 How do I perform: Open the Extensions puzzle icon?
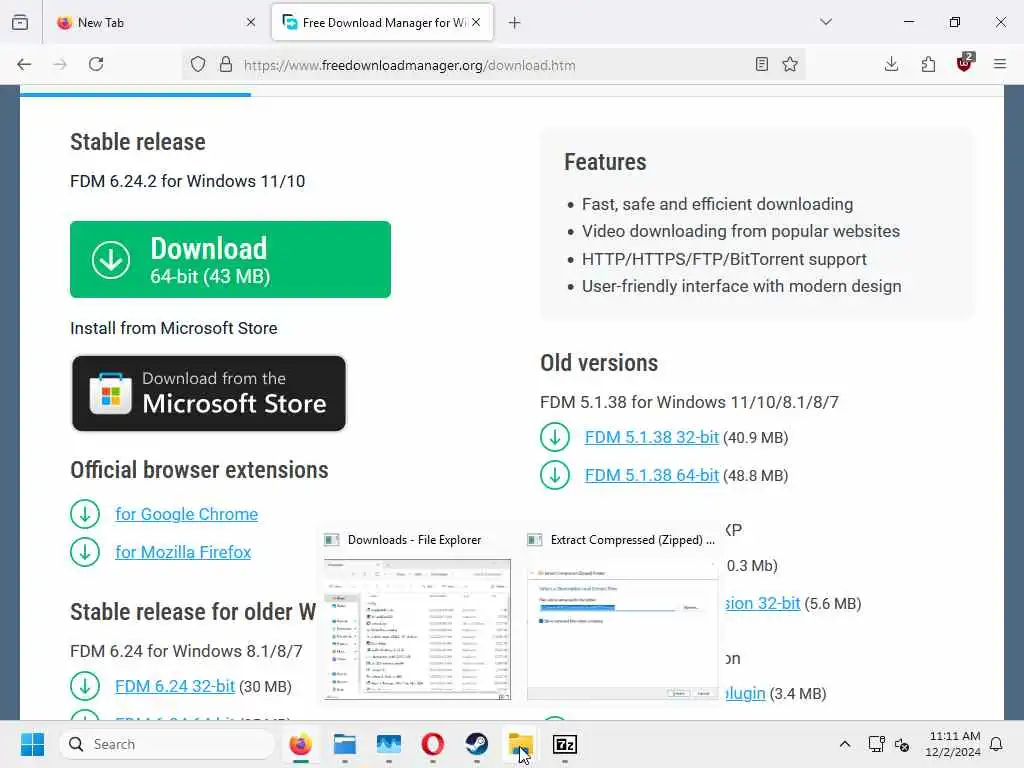(x=928, y=64)
